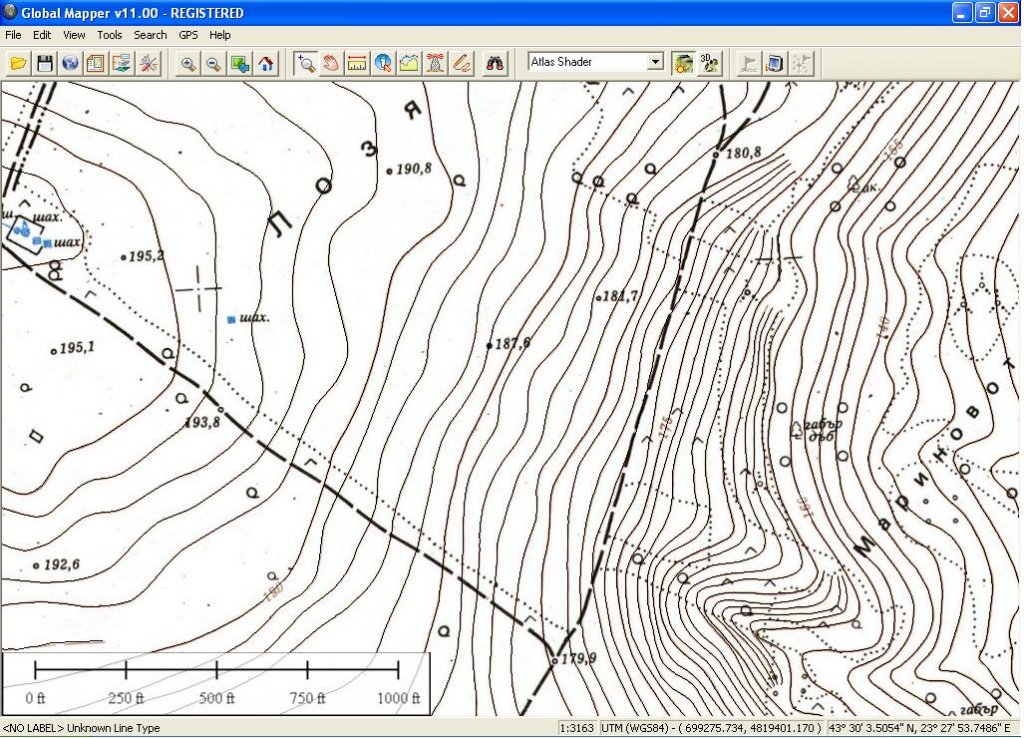
Task: Click the Zoom In magnifier icon
Action: point(188,63)
